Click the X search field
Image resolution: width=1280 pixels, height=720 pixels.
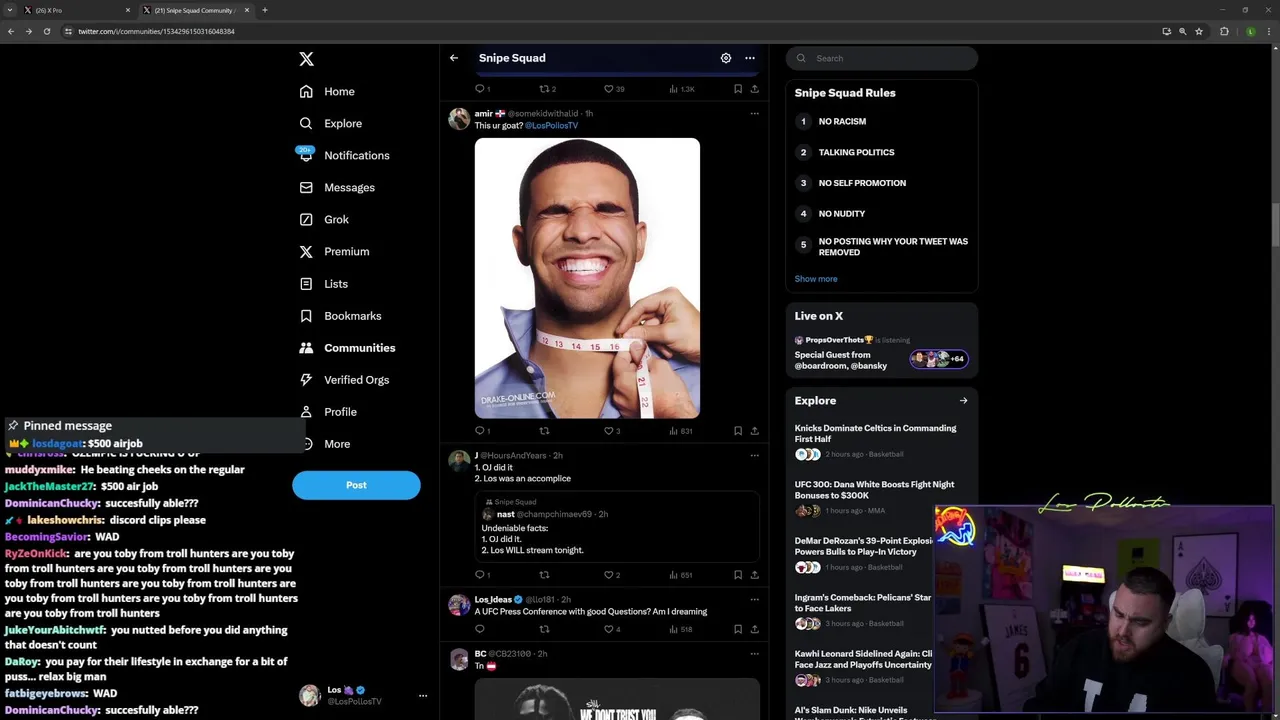[881, 58]
